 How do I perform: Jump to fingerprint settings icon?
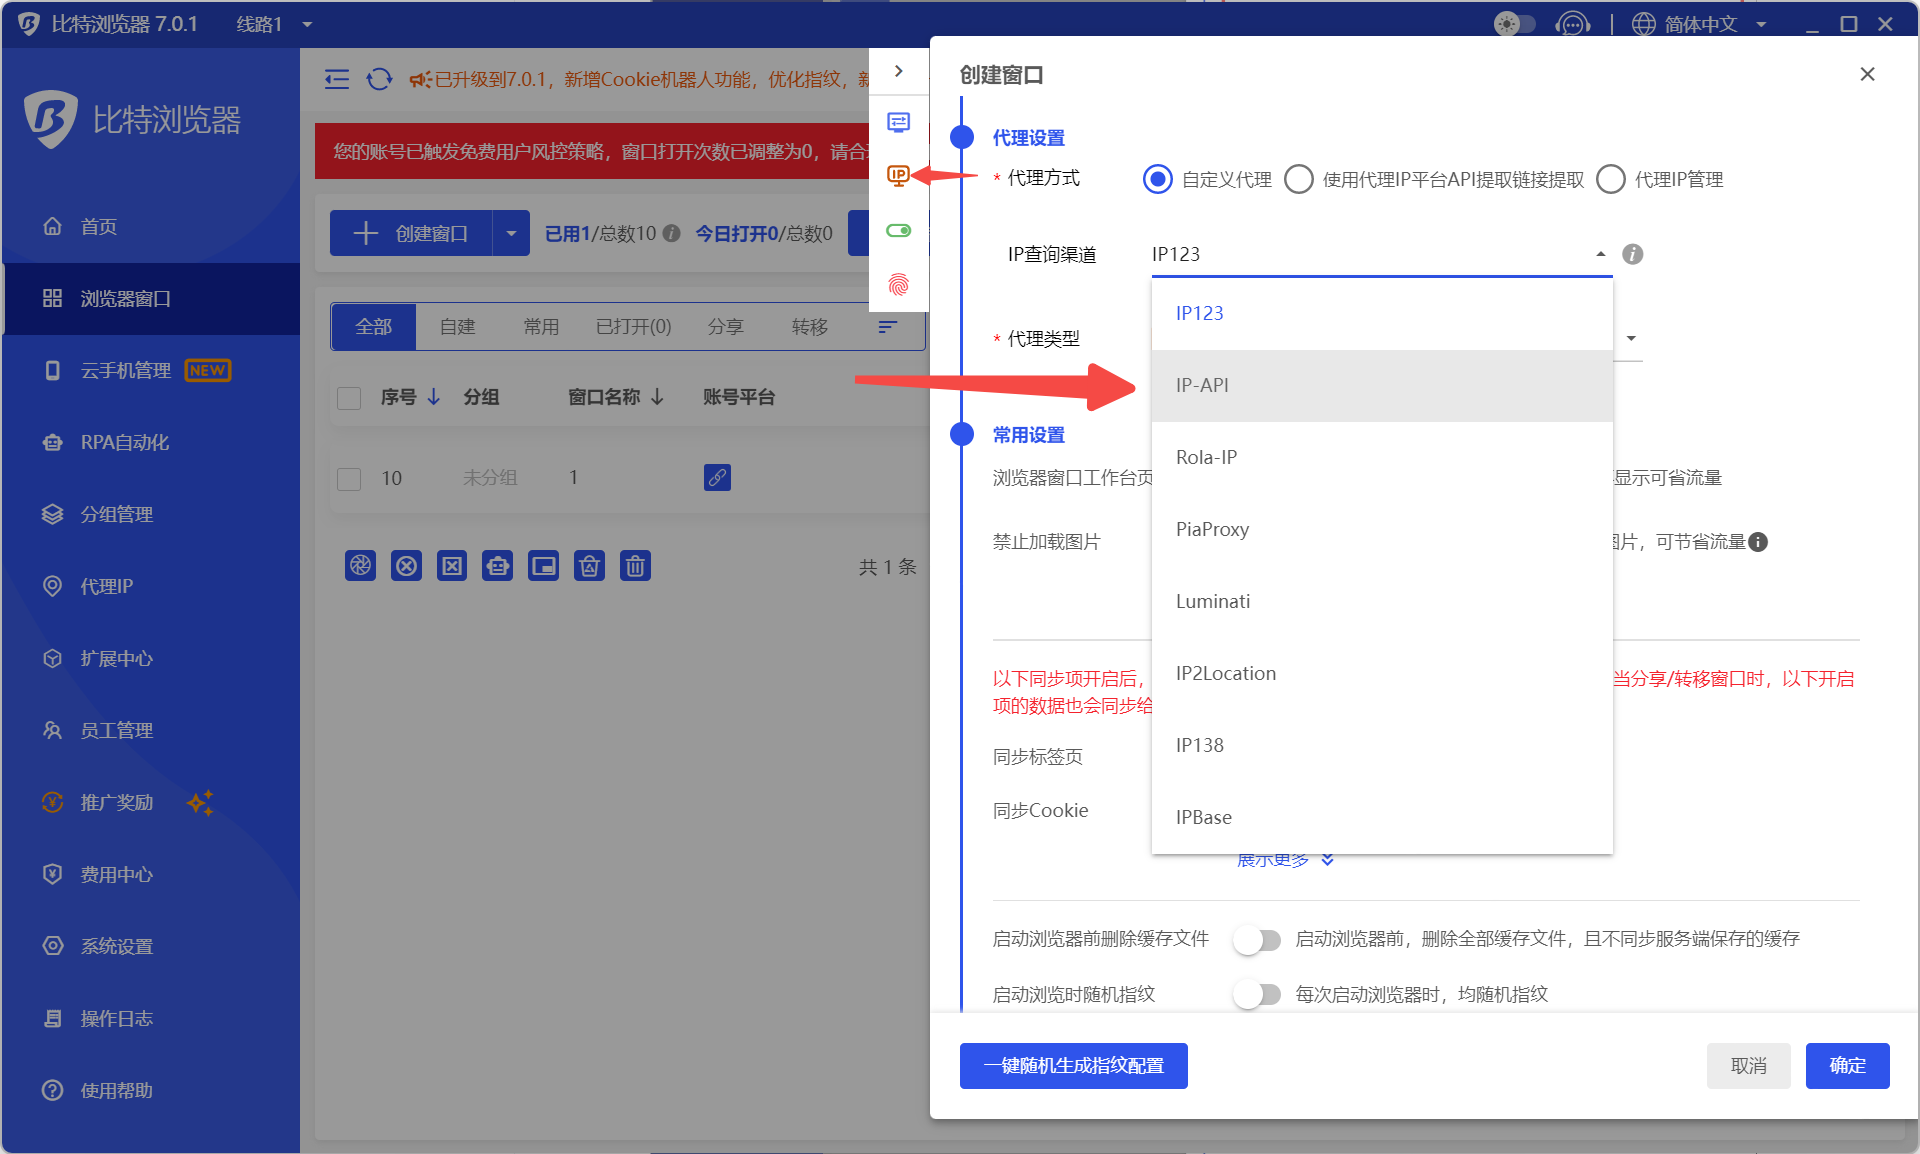[899, 284]
